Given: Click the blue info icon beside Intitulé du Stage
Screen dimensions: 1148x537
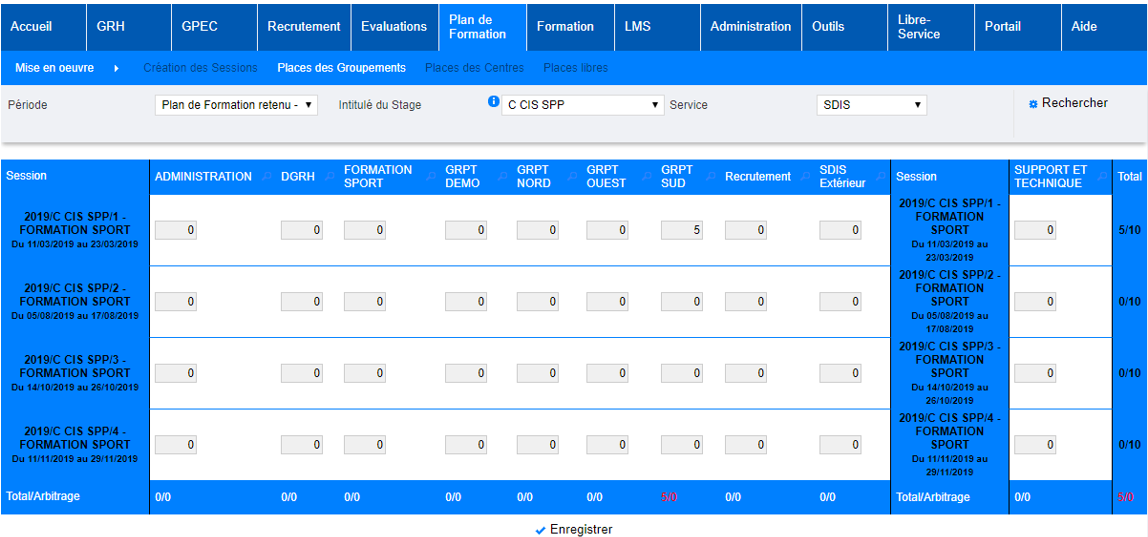Looking at the screenshot, I should click(x=493, y=102).
